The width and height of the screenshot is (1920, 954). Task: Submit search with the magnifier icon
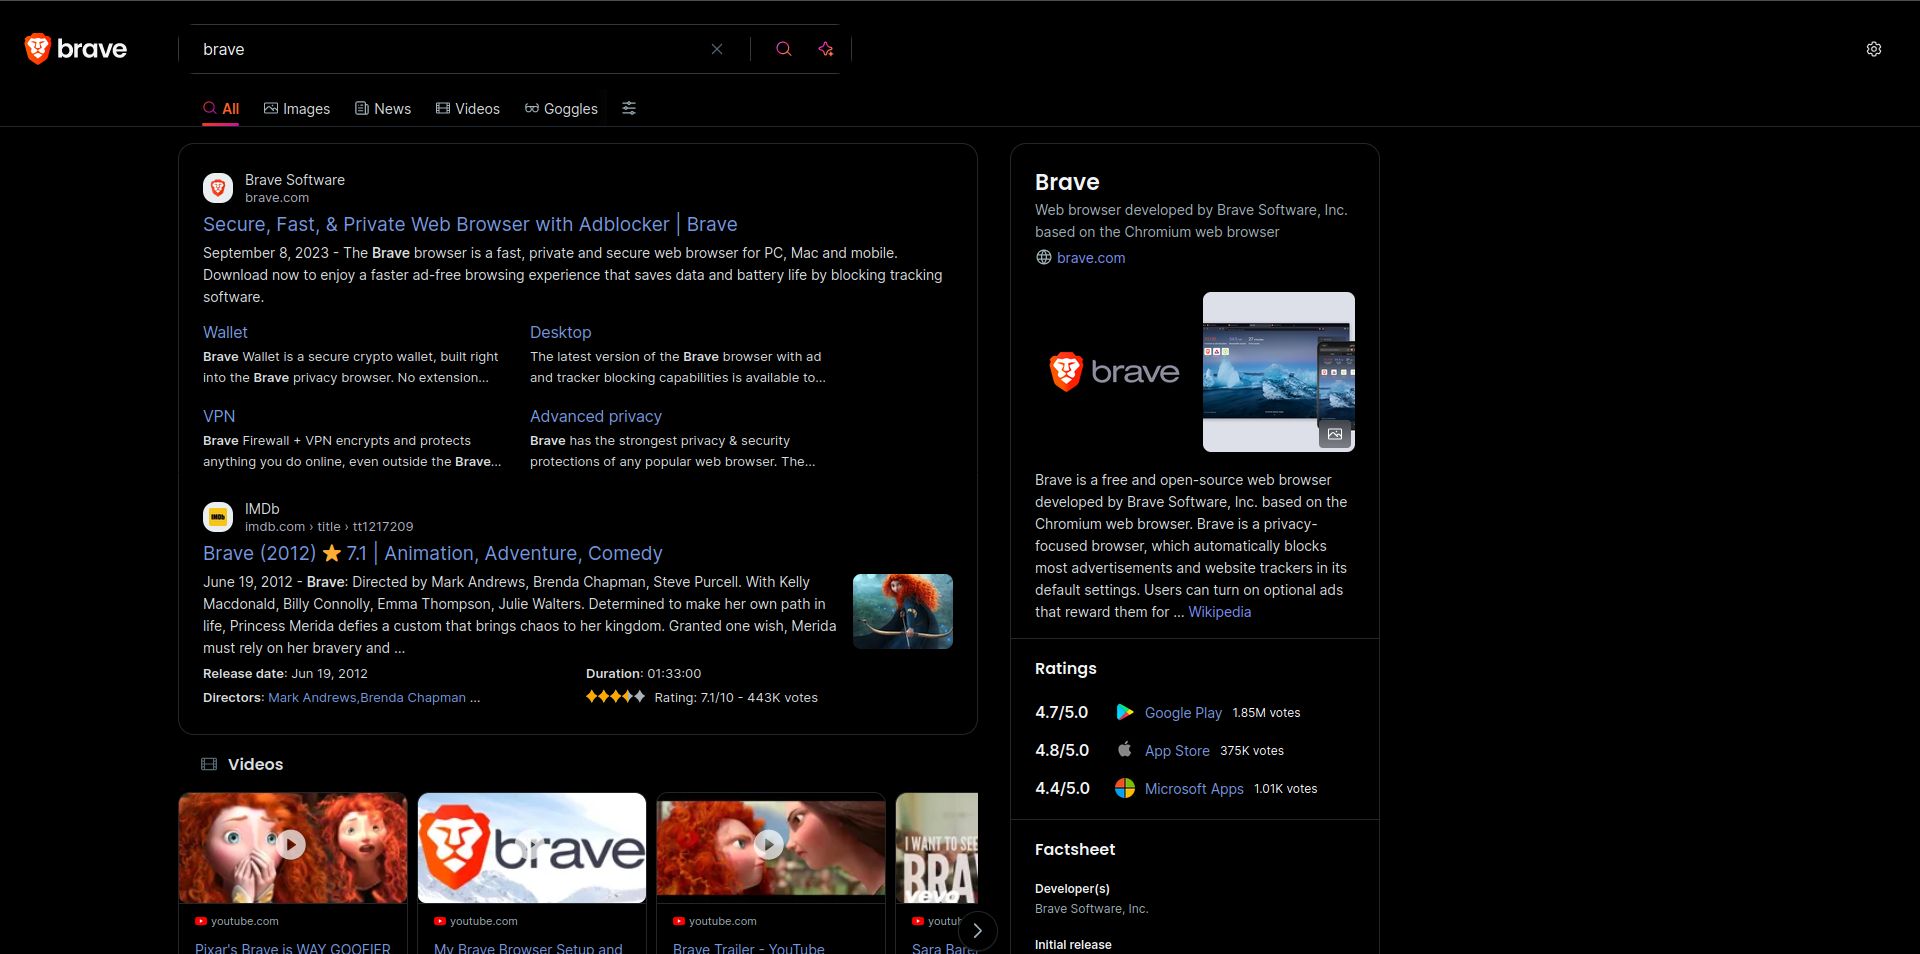click(x=784, y=49)
